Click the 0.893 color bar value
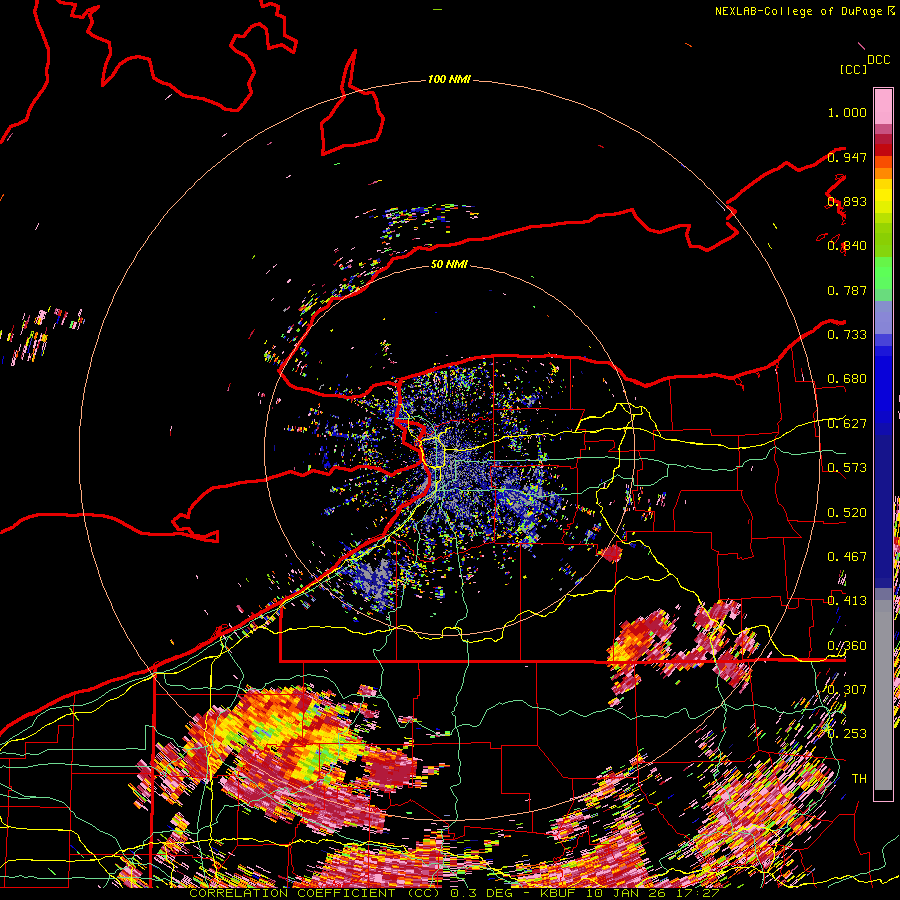Viewport: 900px width, 900px height. tap(847, 201)
